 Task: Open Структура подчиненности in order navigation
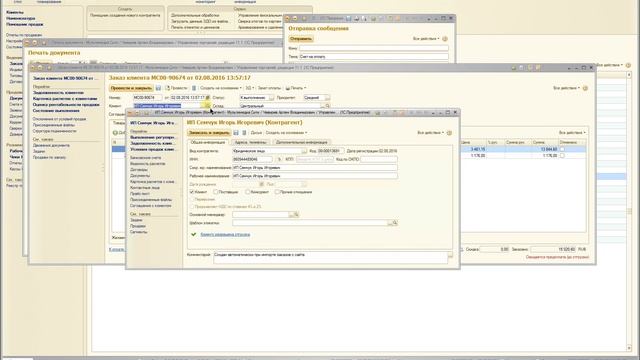54,131
